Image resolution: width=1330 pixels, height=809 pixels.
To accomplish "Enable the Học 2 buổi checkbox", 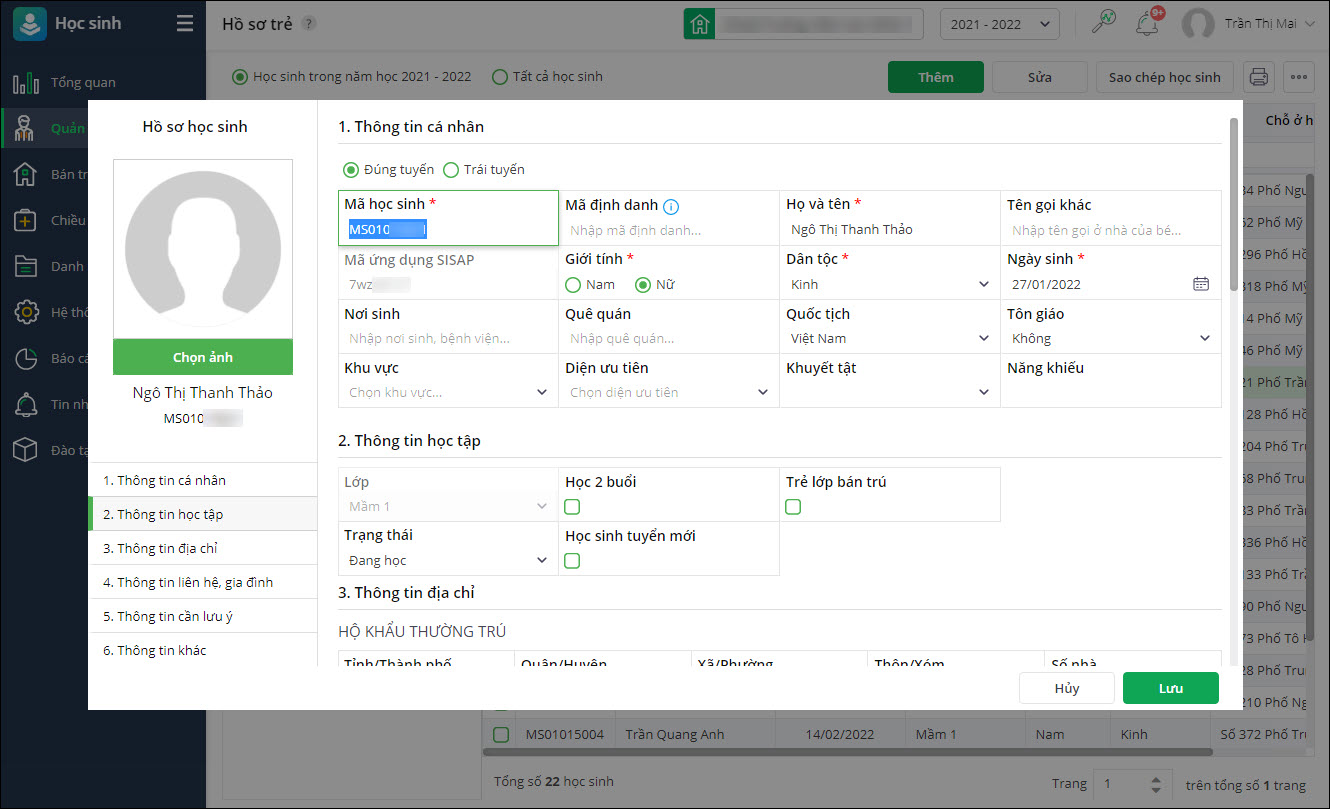I will click(572, 507).
